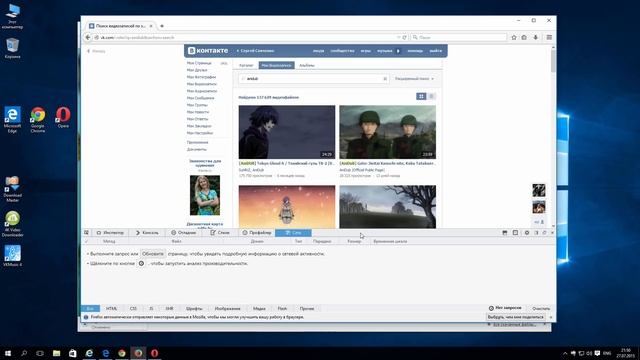Open responsive design mode icon in devtools
Image resolution: width=640 pixels, height=360 pixels.
516,233
